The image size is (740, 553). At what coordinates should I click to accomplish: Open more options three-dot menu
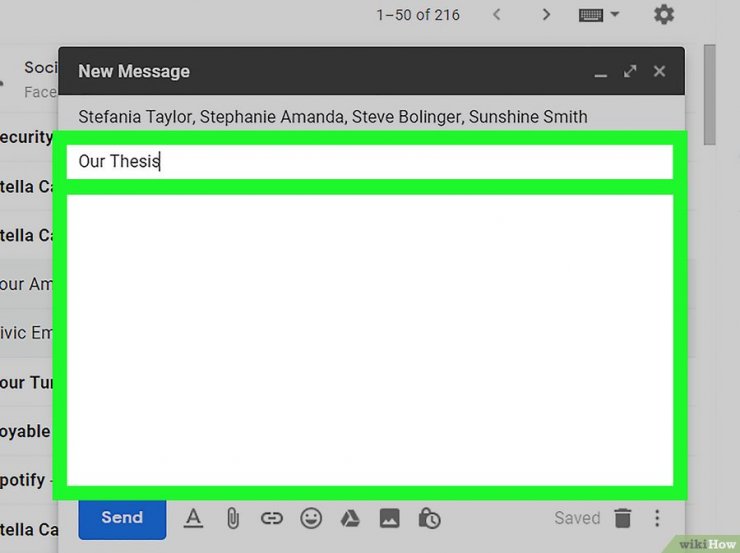tap(657, 518)
